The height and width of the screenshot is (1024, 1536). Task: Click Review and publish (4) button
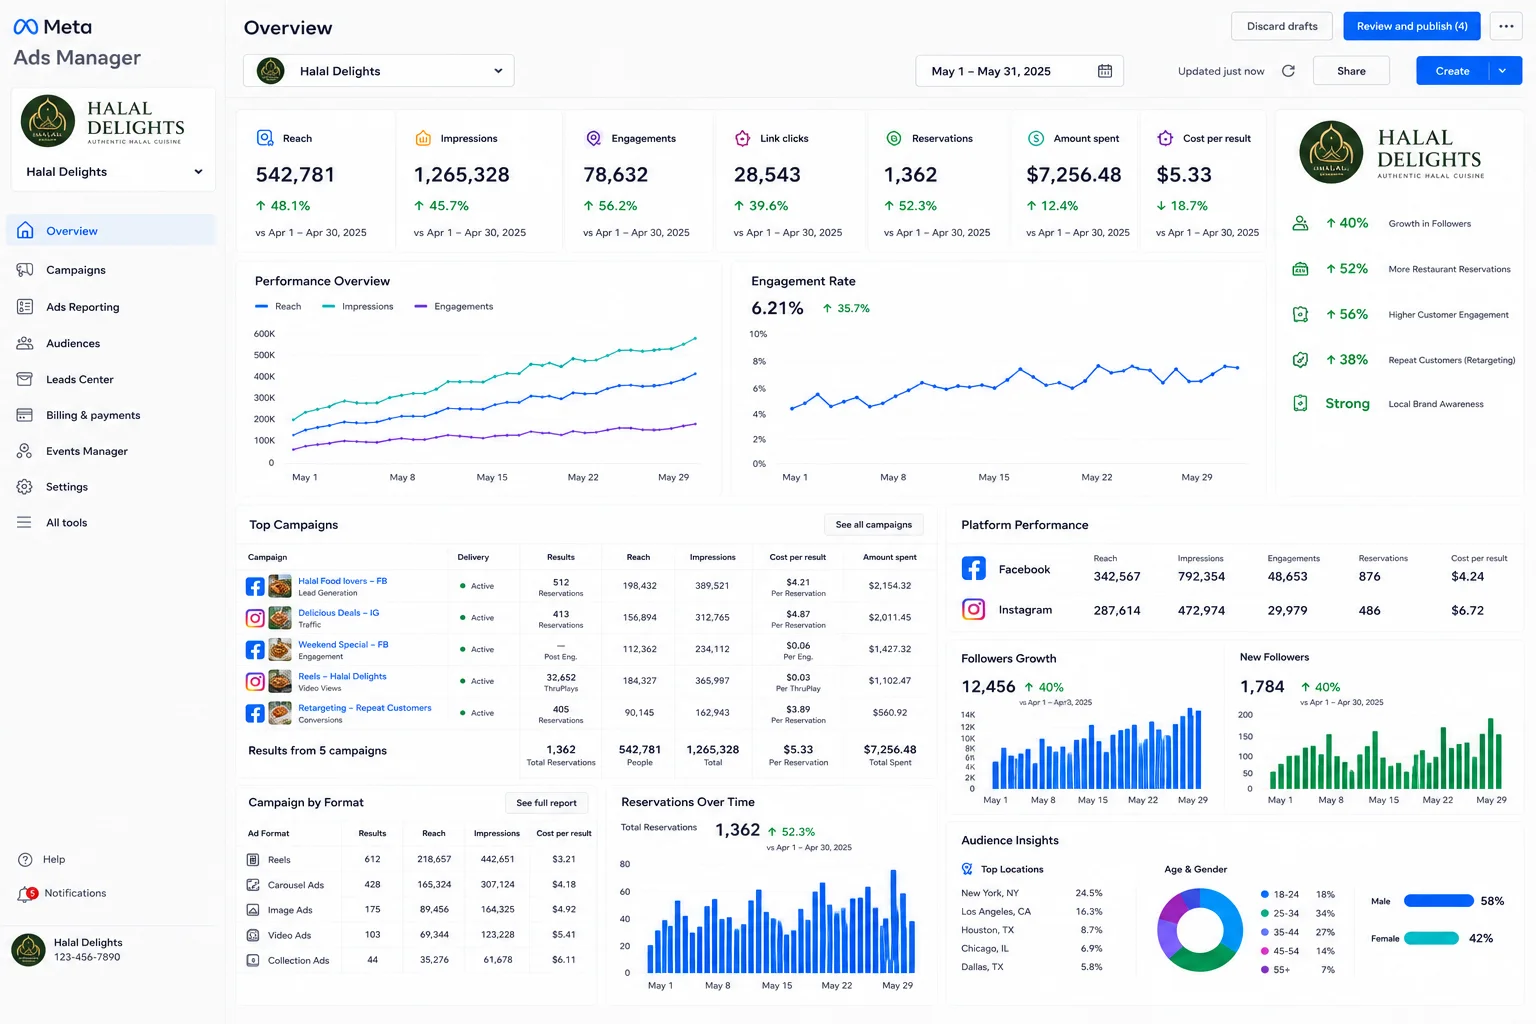[x=1412, y=26]
